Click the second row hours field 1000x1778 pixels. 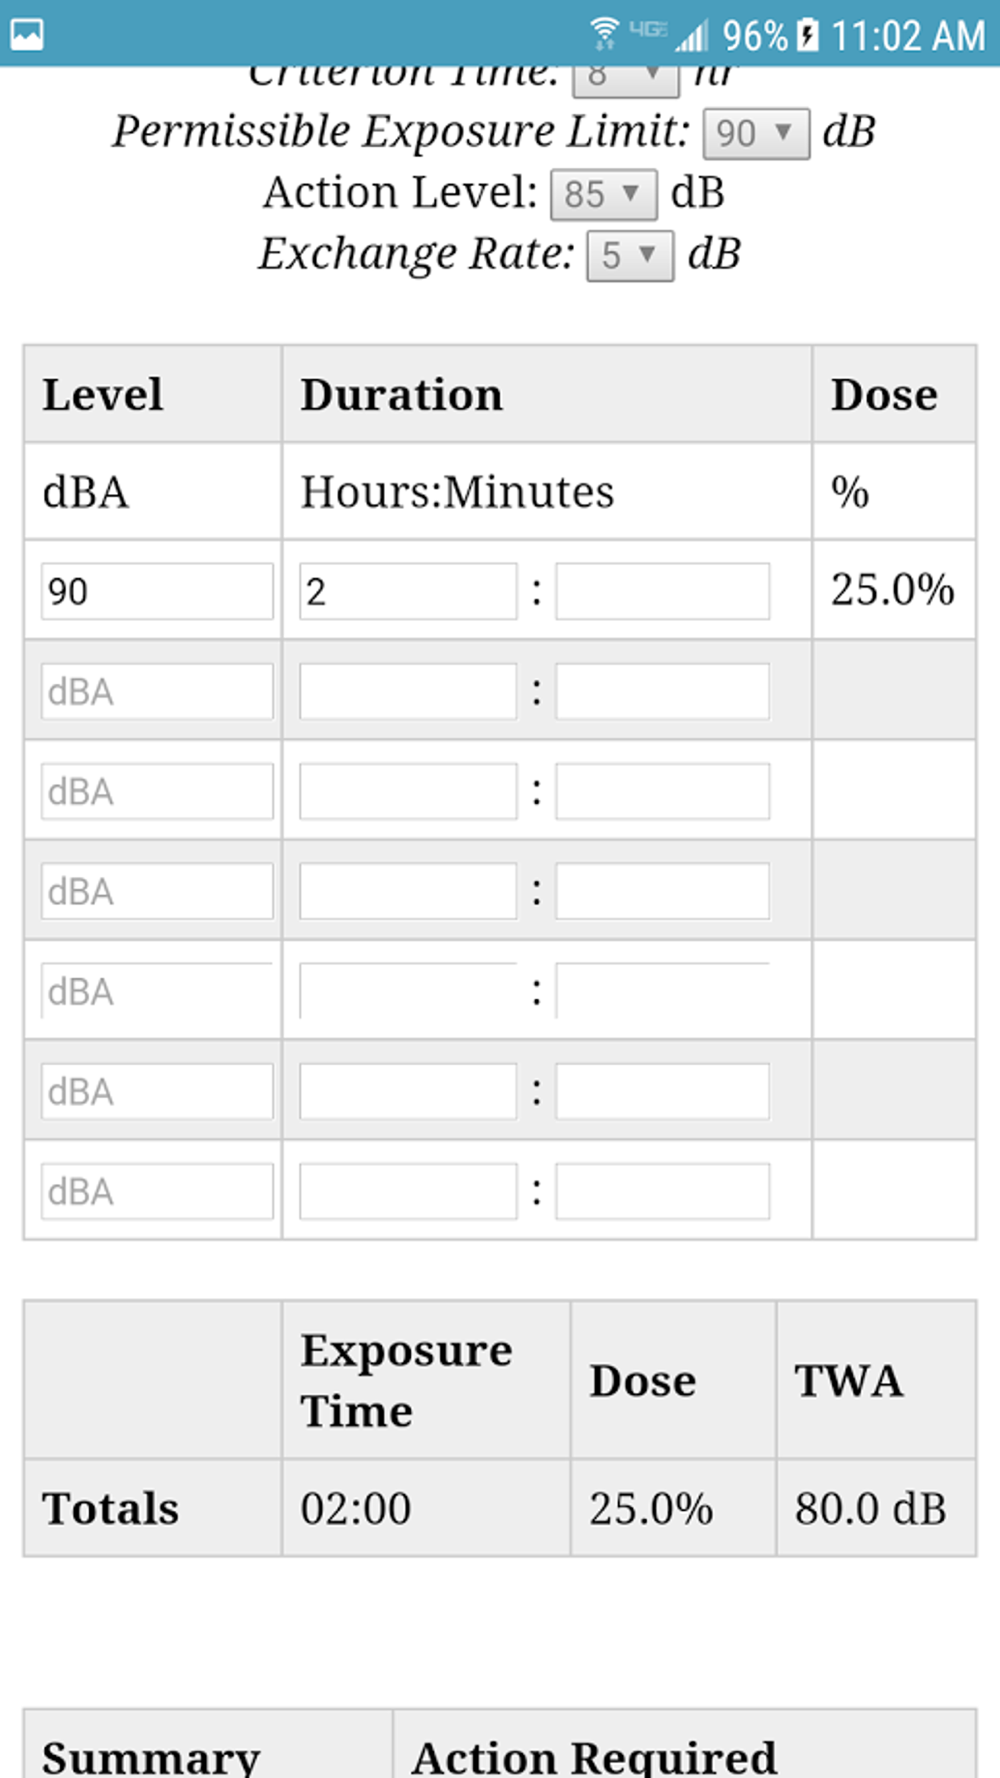pos(408,691)
